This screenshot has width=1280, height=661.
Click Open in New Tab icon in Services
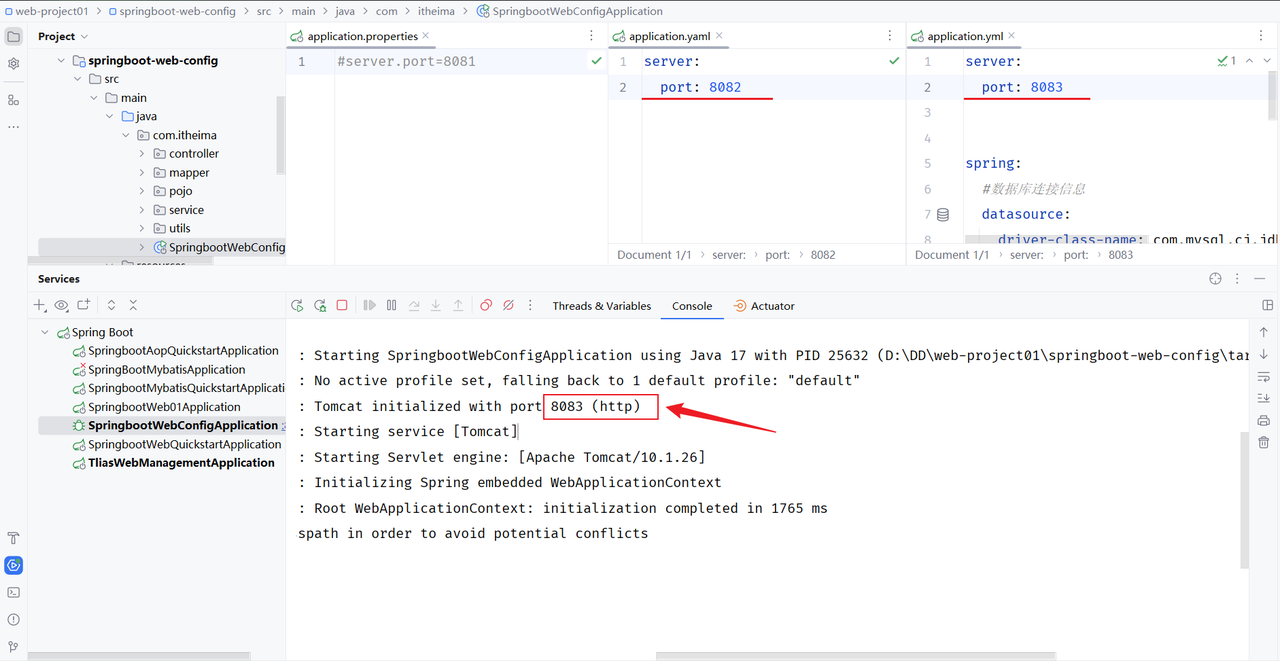tap(84, 305)
